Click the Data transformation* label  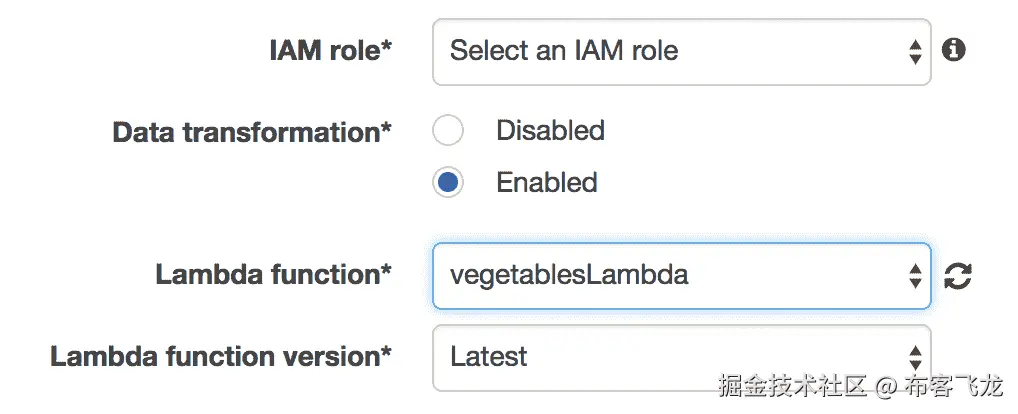(x=252, y=133)
